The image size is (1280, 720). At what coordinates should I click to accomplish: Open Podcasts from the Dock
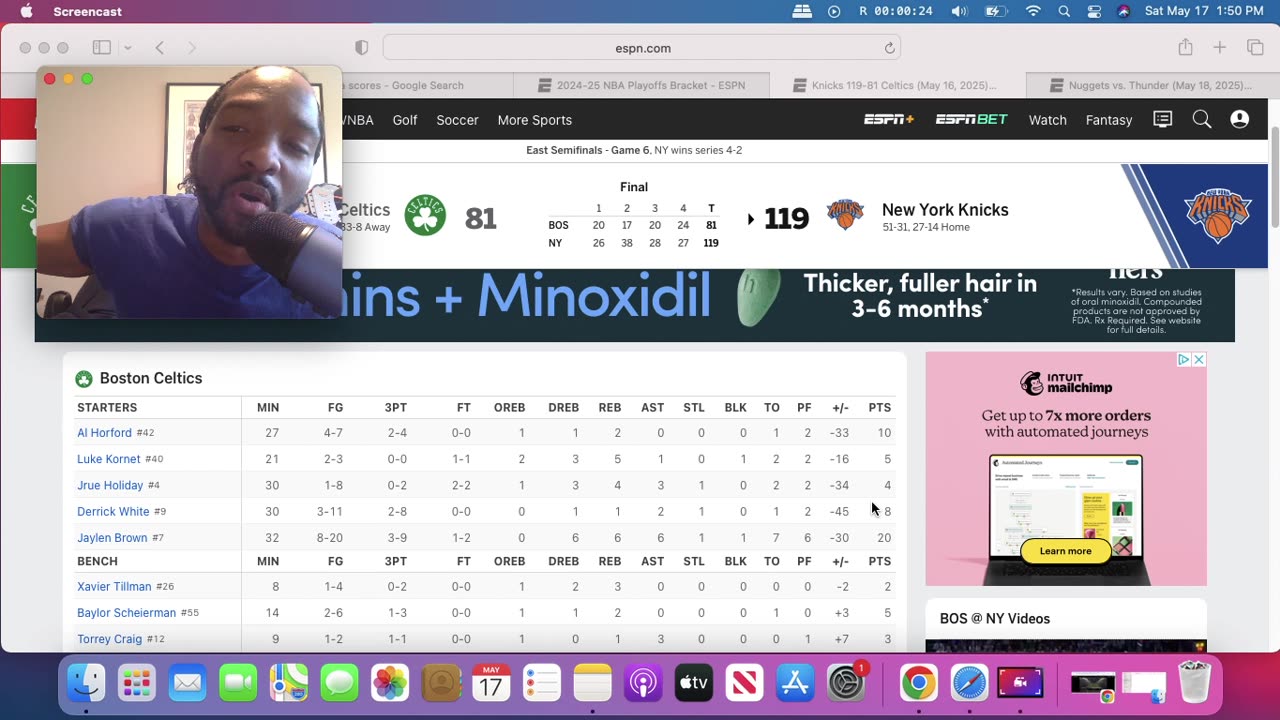click(643, 684)
